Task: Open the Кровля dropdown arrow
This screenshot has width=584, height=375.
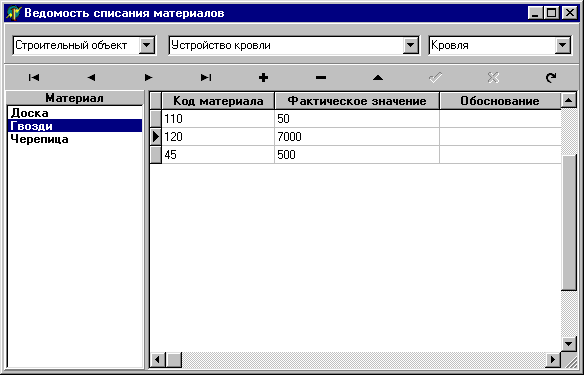Action: (563, 45)
